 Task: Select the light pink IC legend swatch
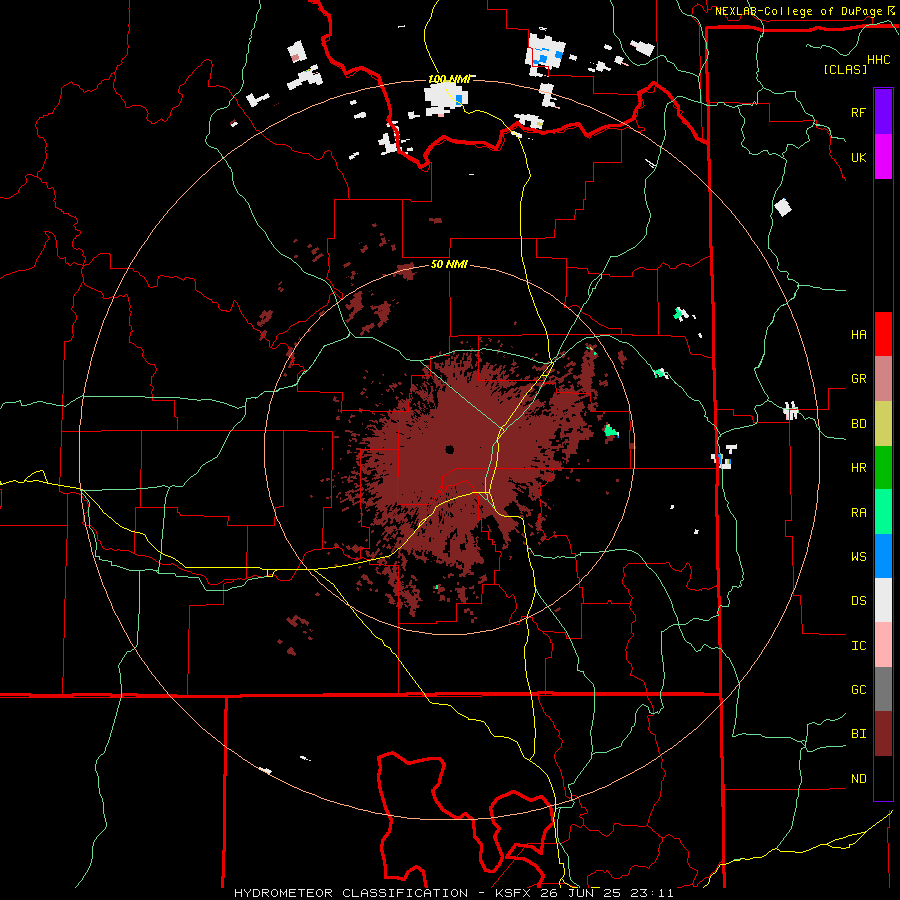click(883, 645)
